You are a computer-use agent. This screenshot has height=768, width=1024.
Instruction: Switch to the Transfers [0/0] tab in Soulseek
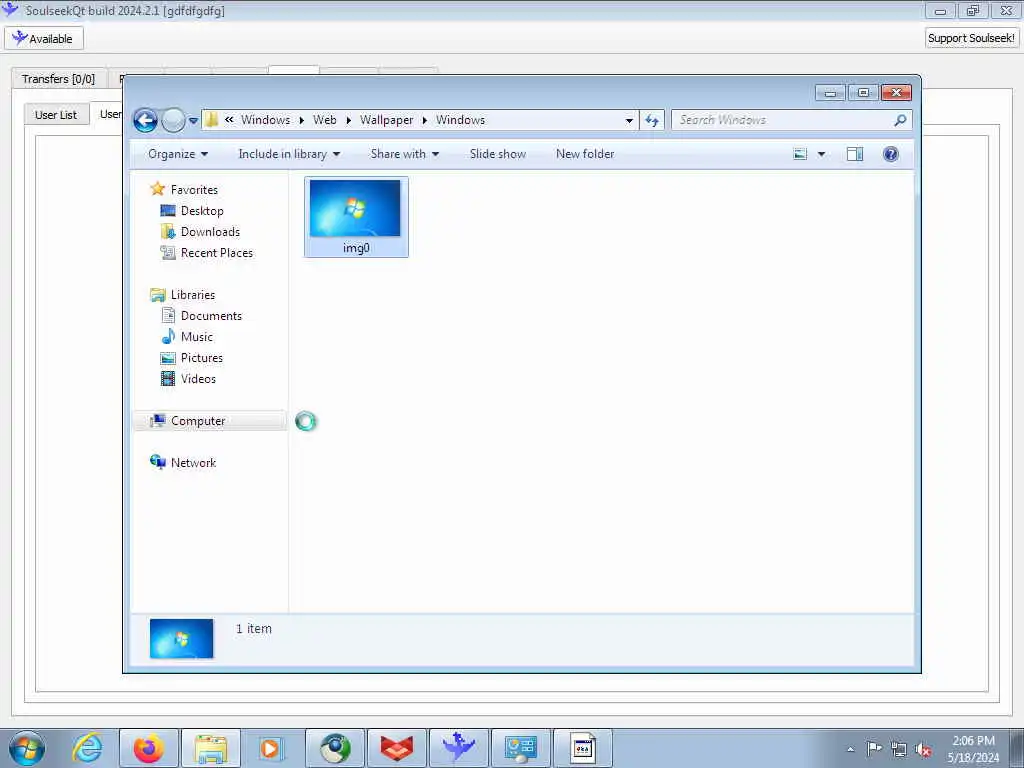(x=58, y=79)
